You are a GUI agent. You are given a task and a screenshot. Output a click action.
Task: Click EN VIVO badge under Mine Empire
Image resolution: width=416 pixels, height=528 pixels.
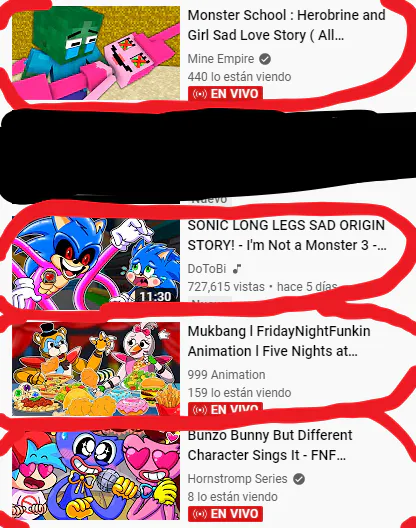coord(225,93)
